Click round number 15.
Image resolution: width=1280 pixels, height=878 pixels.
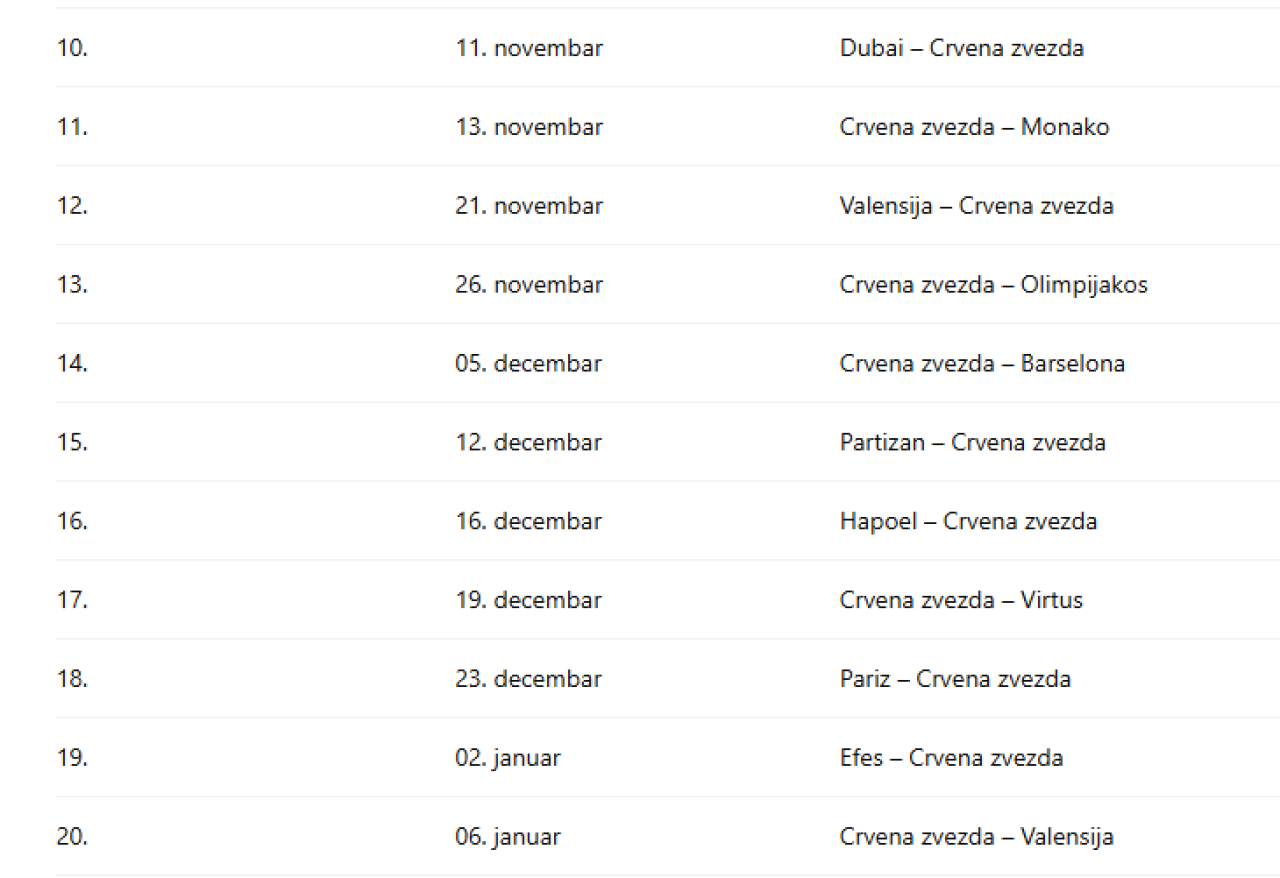72,443
